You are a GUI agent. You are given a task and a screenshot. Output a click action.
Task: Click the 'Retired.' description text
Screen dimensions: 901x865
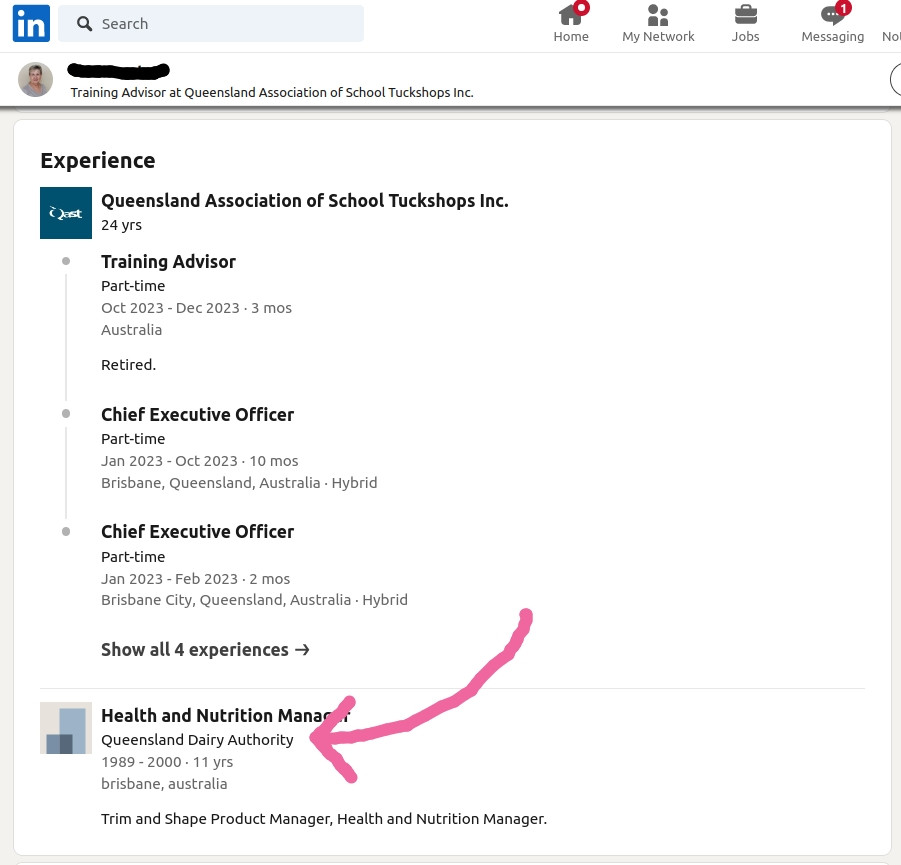[129, 365]
